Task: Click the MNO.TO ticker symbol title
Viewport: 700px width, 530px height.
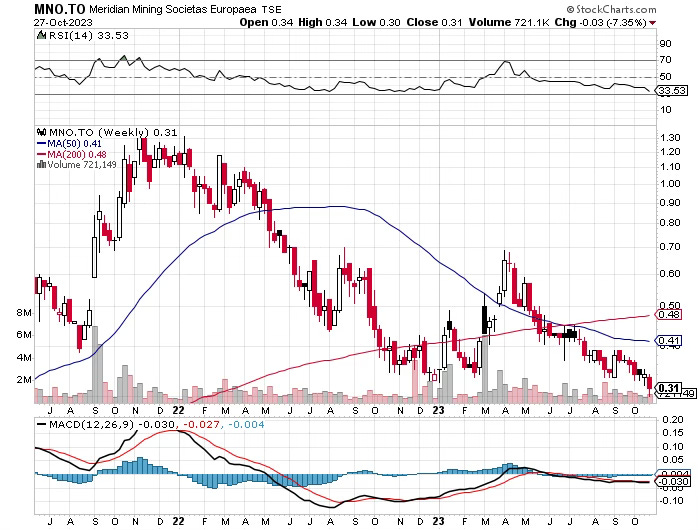Action: [x=60, y=9]
